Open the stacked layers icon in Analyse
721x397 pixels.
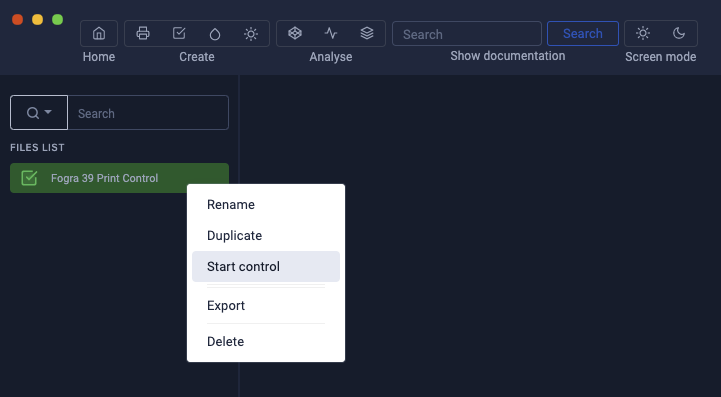pyautogui.click(x=366, y=33)
